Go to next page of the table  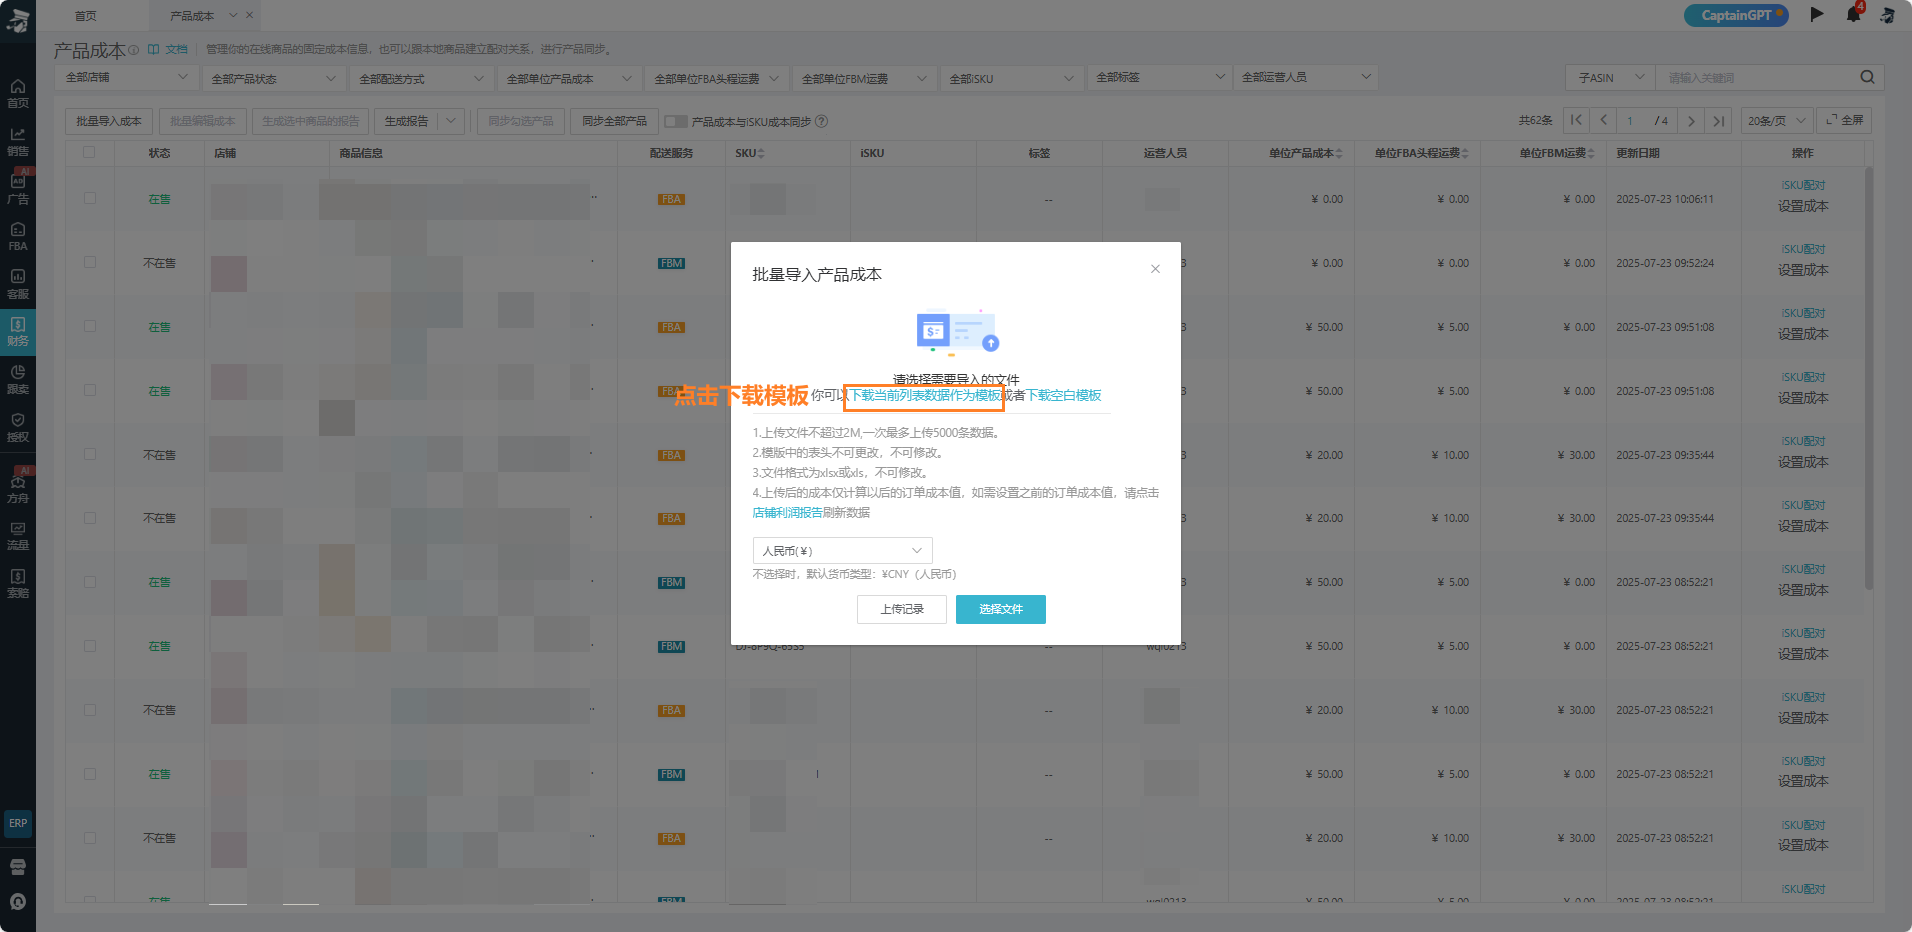point(1691,120)
